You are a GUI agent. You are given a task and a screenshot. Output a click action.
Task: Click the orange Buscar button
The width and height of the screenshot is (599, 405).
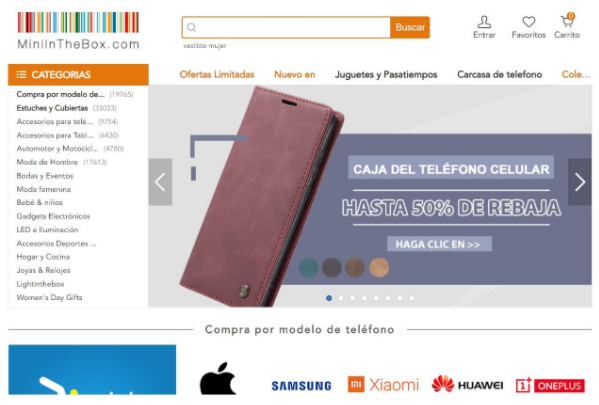coord(410,27)
